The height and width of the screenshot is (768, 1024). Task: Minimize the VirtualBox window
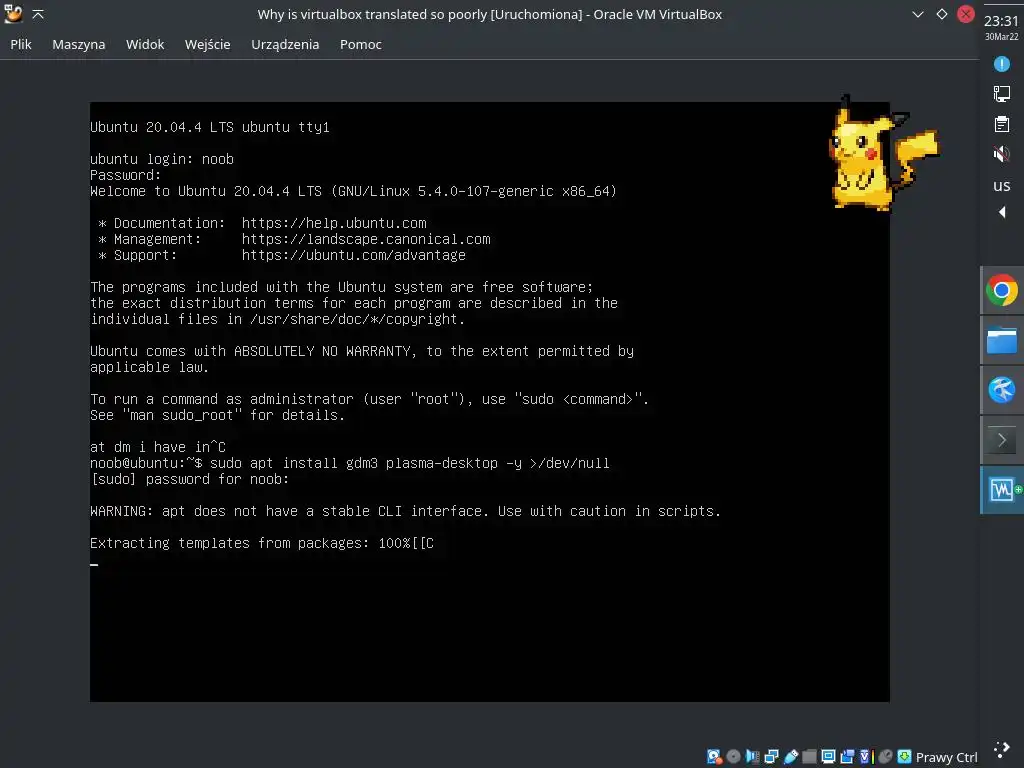[918, 14]
